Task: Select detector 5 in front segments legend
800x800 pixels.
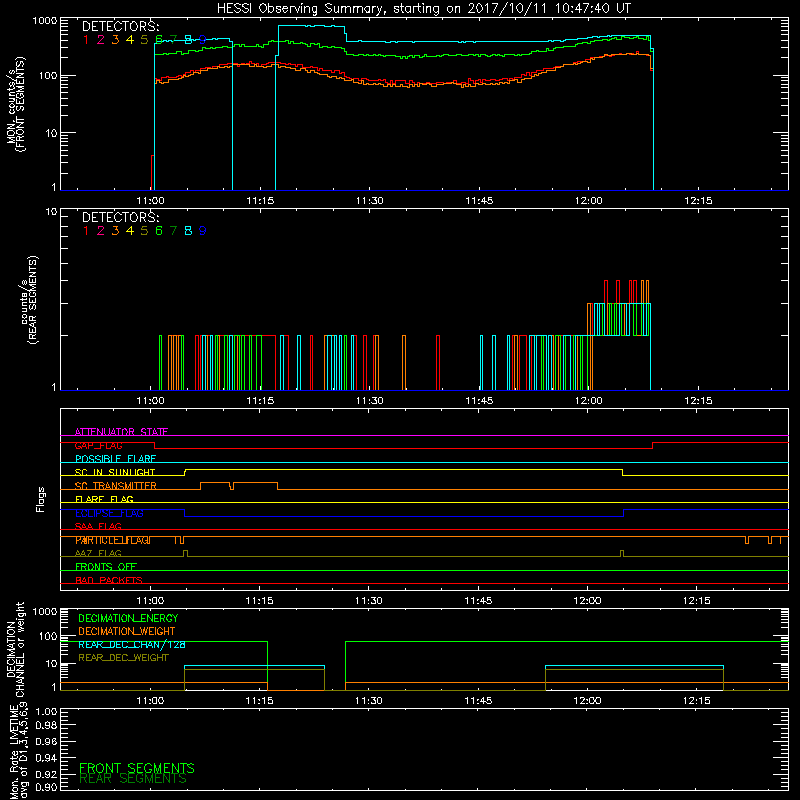Action: pos(144,40)
